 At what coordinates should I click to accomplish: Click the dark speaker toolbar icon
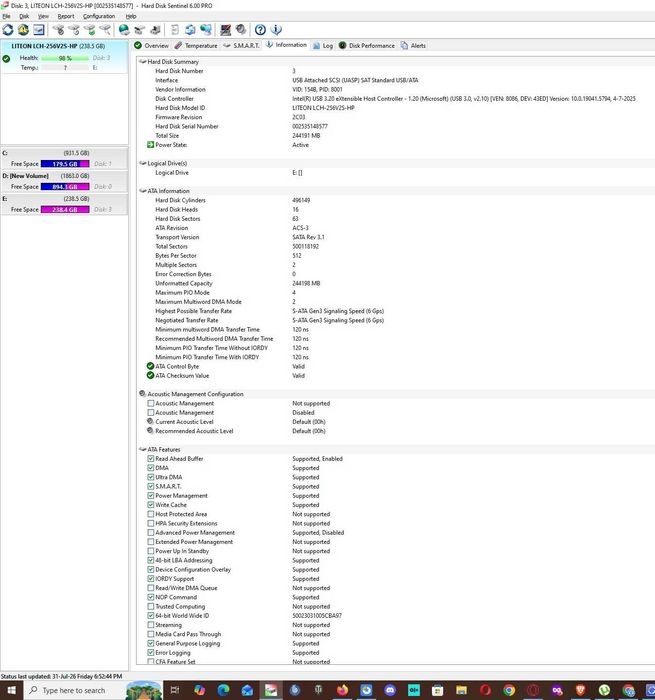coord(241,30)
